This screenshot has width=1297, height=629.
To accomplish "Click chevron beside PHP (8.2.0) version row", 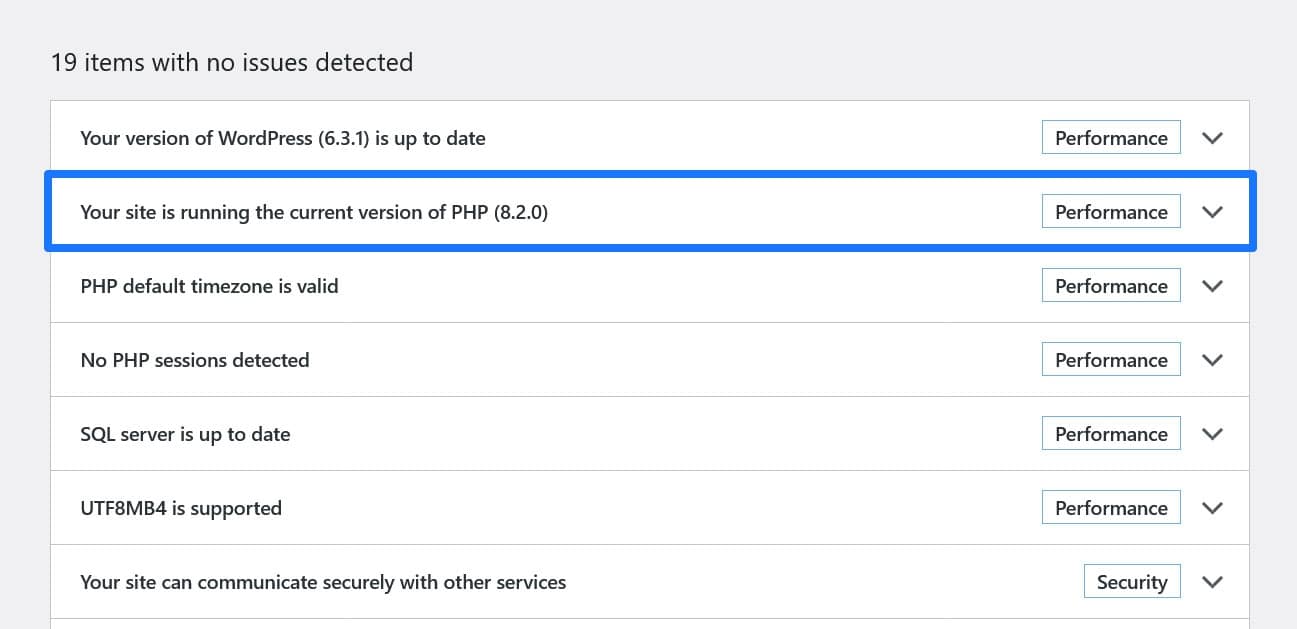I will (1212, 212).
